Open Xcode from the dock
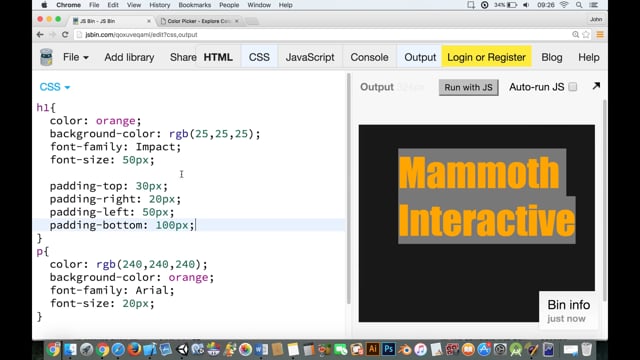Screen dimensions: 640x360 coord(150,349)
